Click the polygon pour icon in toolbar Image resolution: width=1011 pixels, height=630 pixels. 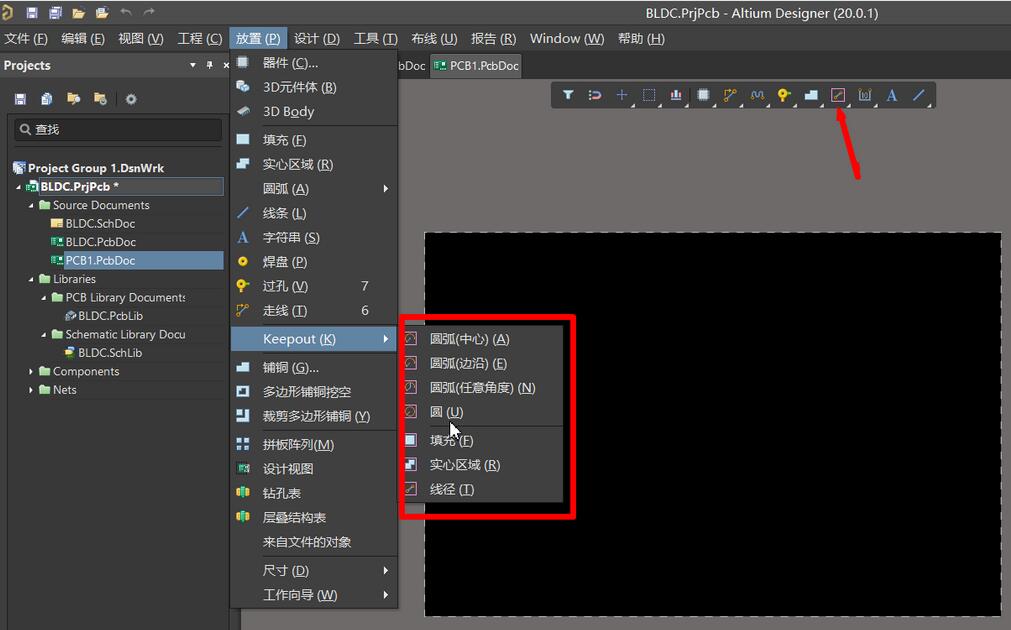(x=811, y=95)
